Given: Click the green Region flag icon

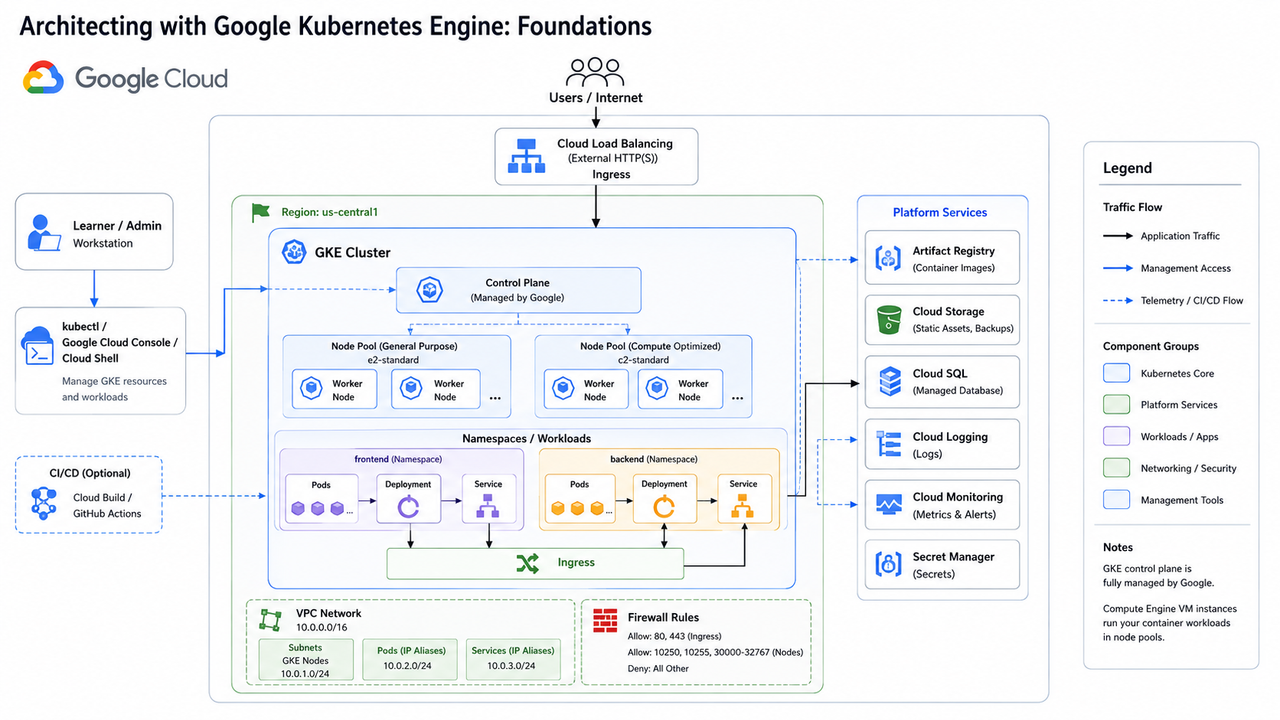Looking at the screenshot, I should [x=261, y=212].
